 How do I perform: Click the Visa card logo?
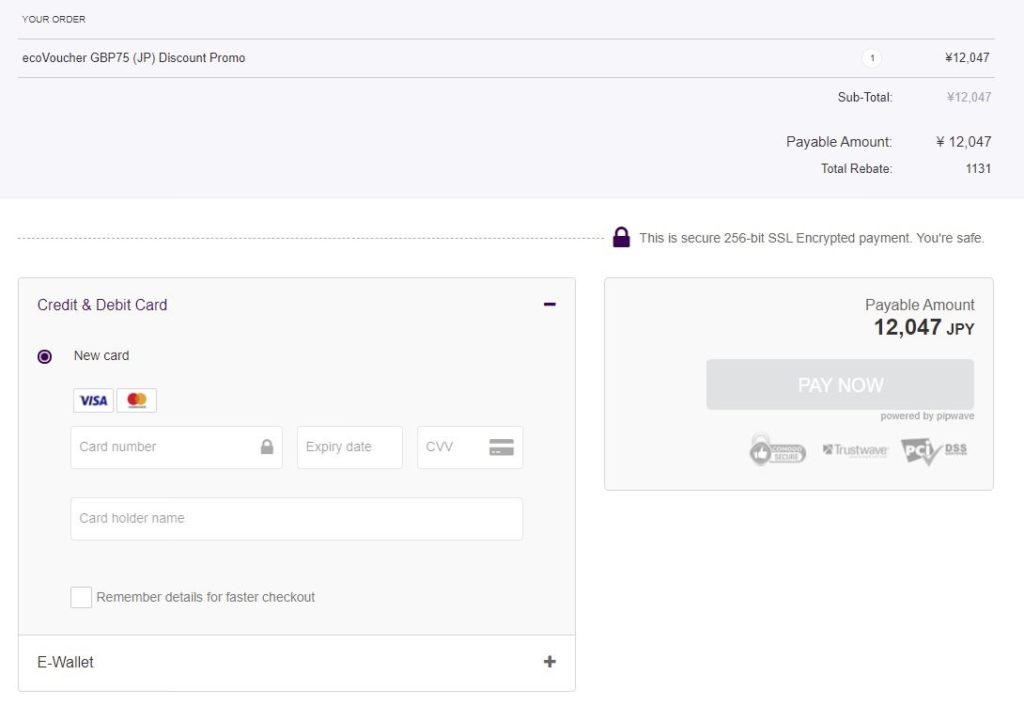(93, 400)
